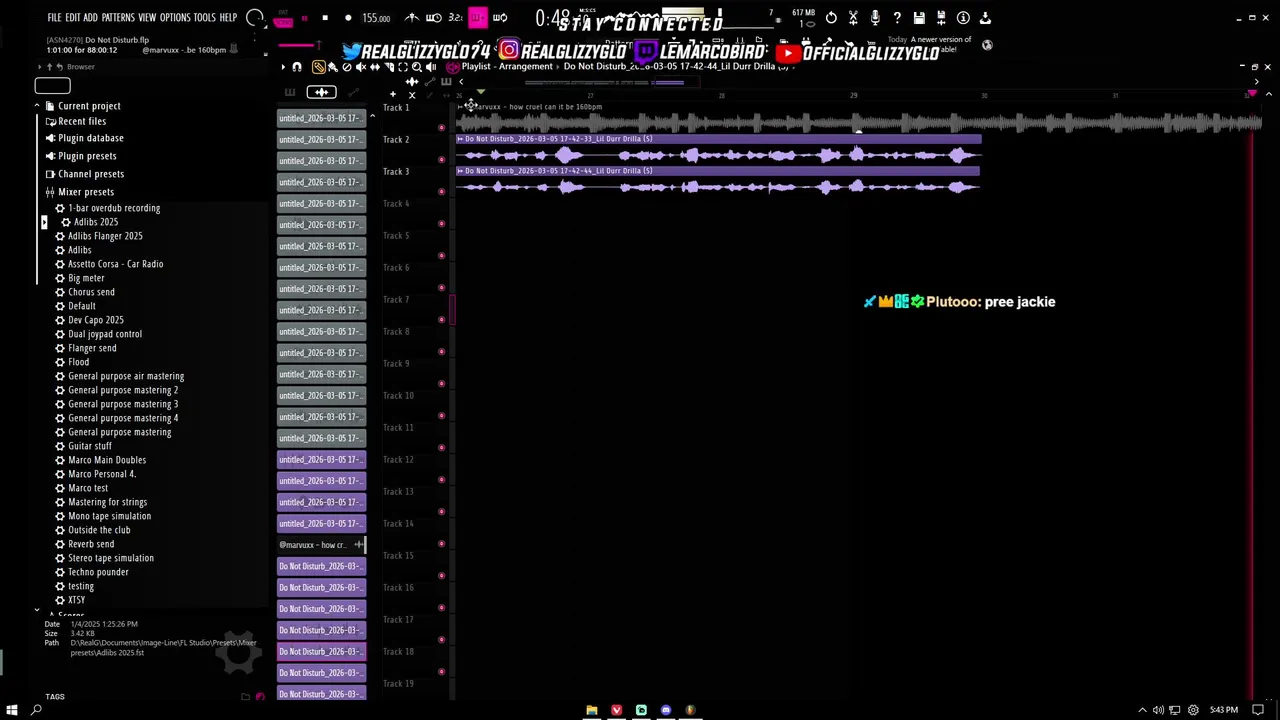1280x720 pixels.
Task: Select the Zoom magnifier tool in playlist
Action: point(417,67)
